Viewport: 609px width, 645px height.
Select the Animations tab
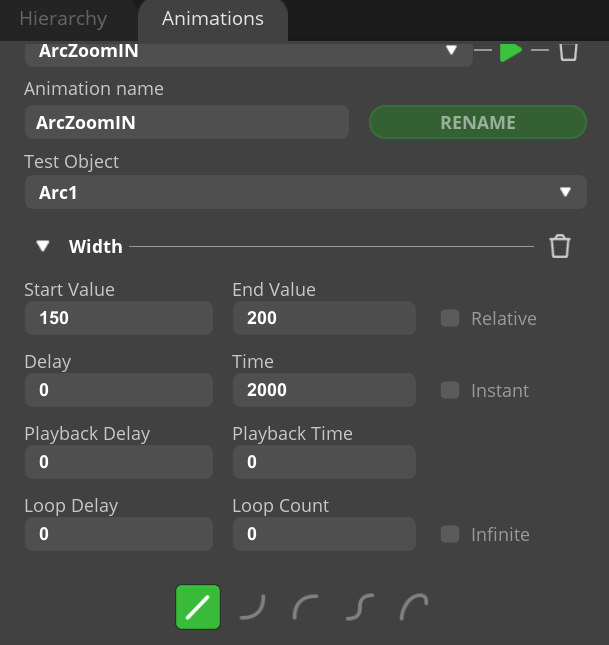(x=213, y=19)
